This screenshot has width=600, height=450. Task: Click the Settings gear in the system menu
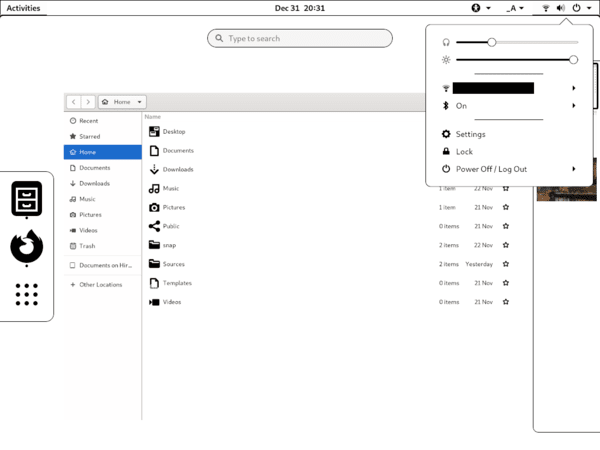pos(446,134)
